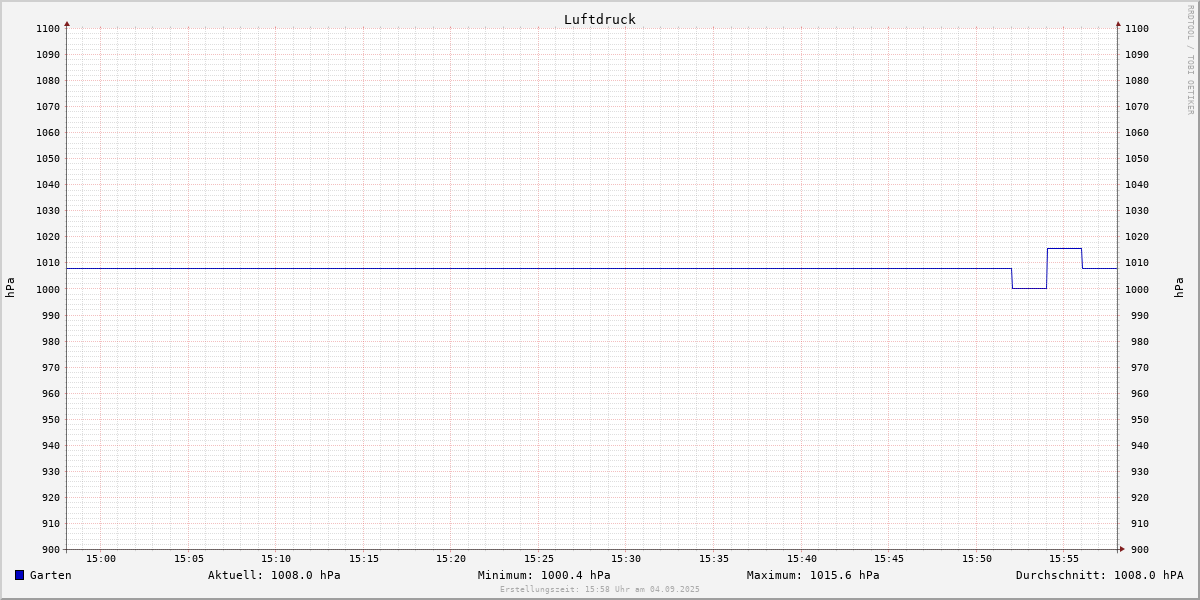1200x600 pixels.
Task: Click the 15:00 time axis label
Action: point(101,559)
